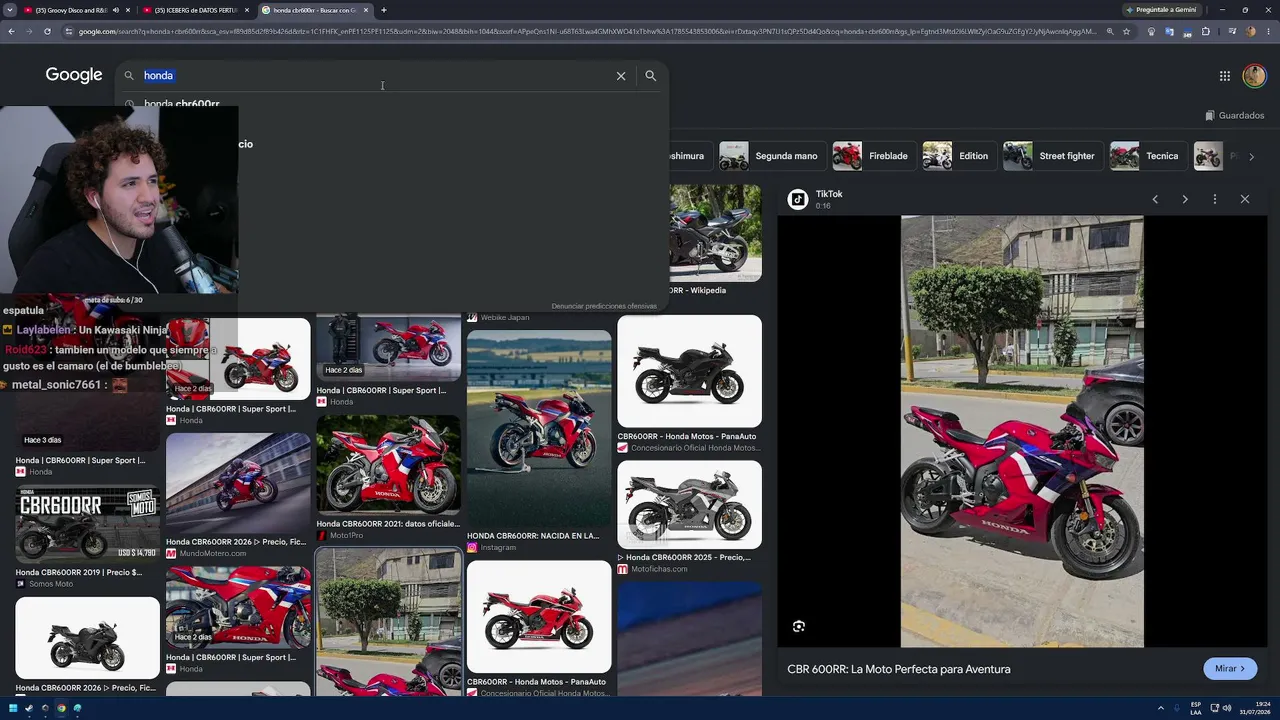The width and height of the screenshot is (1280, 720).
Task: Click the browser address bar URL
Action: [x=587, y=32]
